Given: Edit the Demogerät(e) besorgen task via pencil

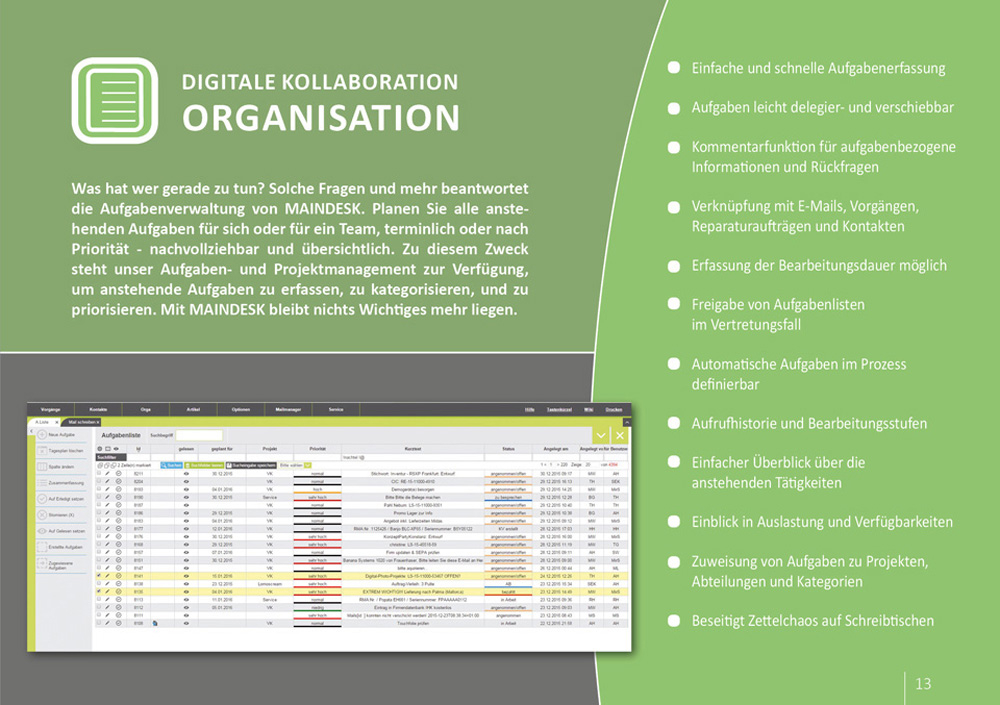Looking at the screenshot, I should click(108, 489).
